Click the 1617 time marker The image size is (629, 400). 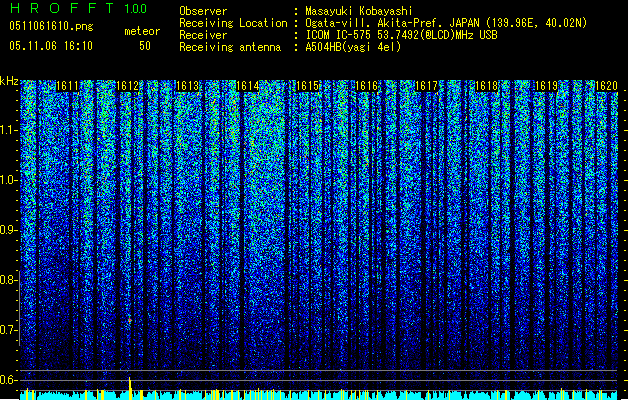pyautogui.click(x=427, y=86)
